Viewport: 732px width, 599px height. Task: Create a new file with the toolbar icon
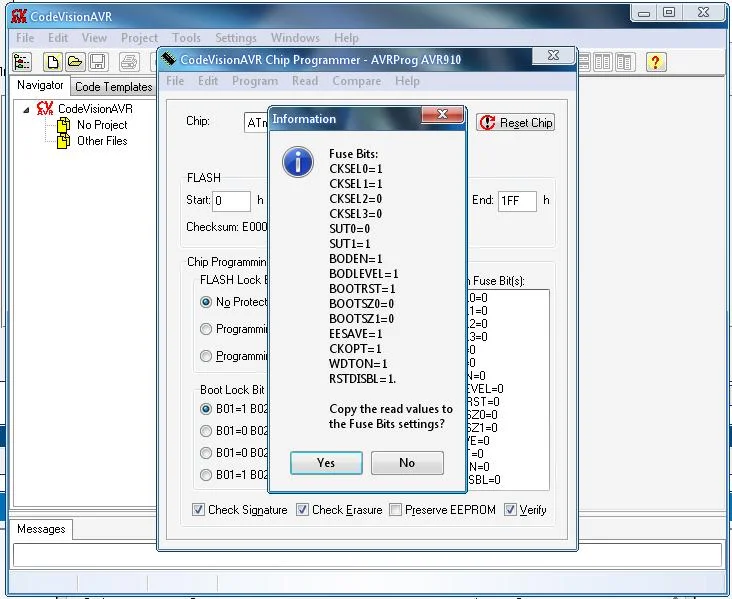[x=53, y=62]
